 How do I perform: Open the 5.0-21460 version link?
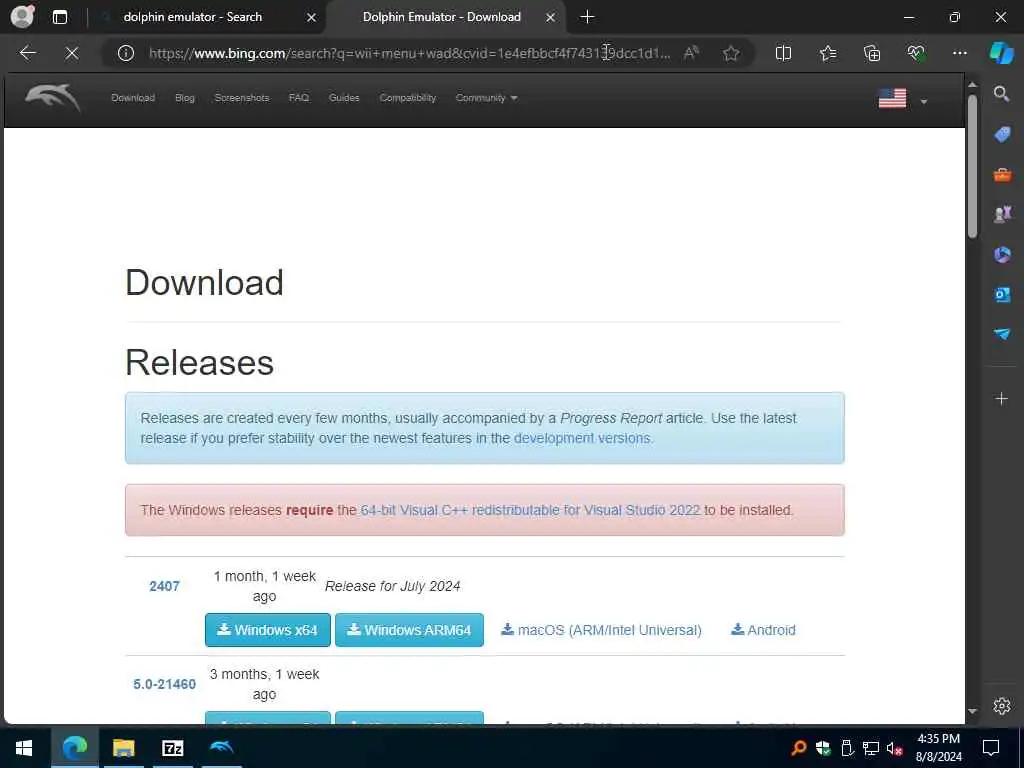165,684
